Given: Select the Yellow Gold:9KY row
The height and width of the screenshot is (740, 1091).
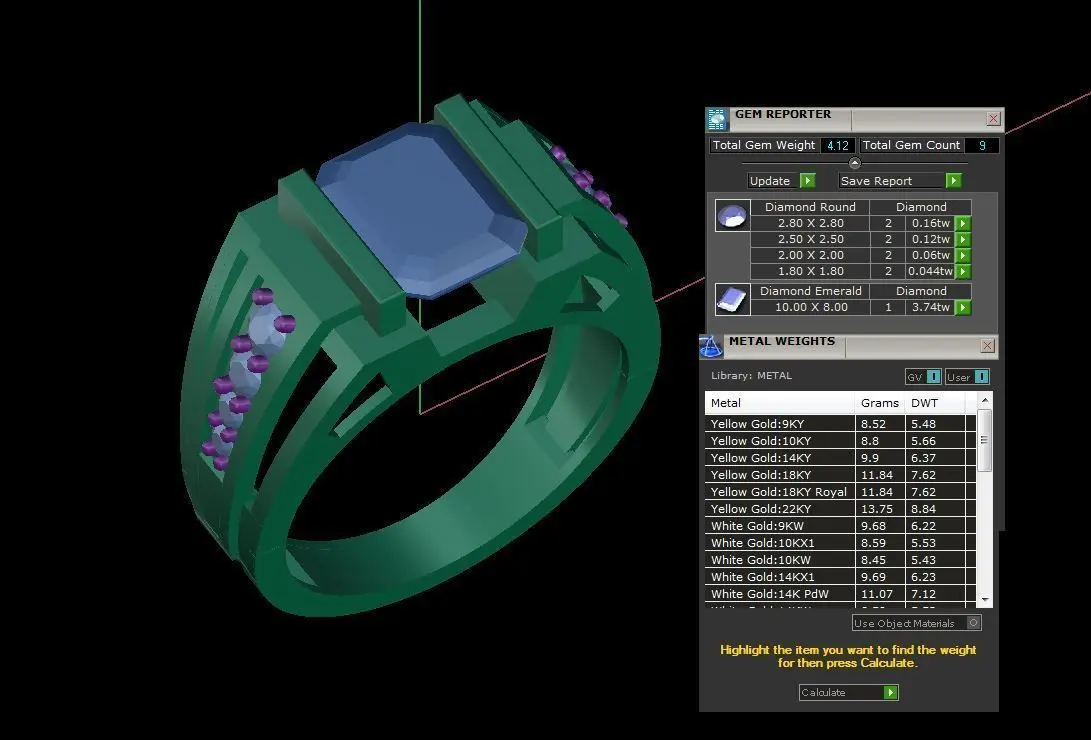Looking at the screenshot, I should click(x=841, y=424).
